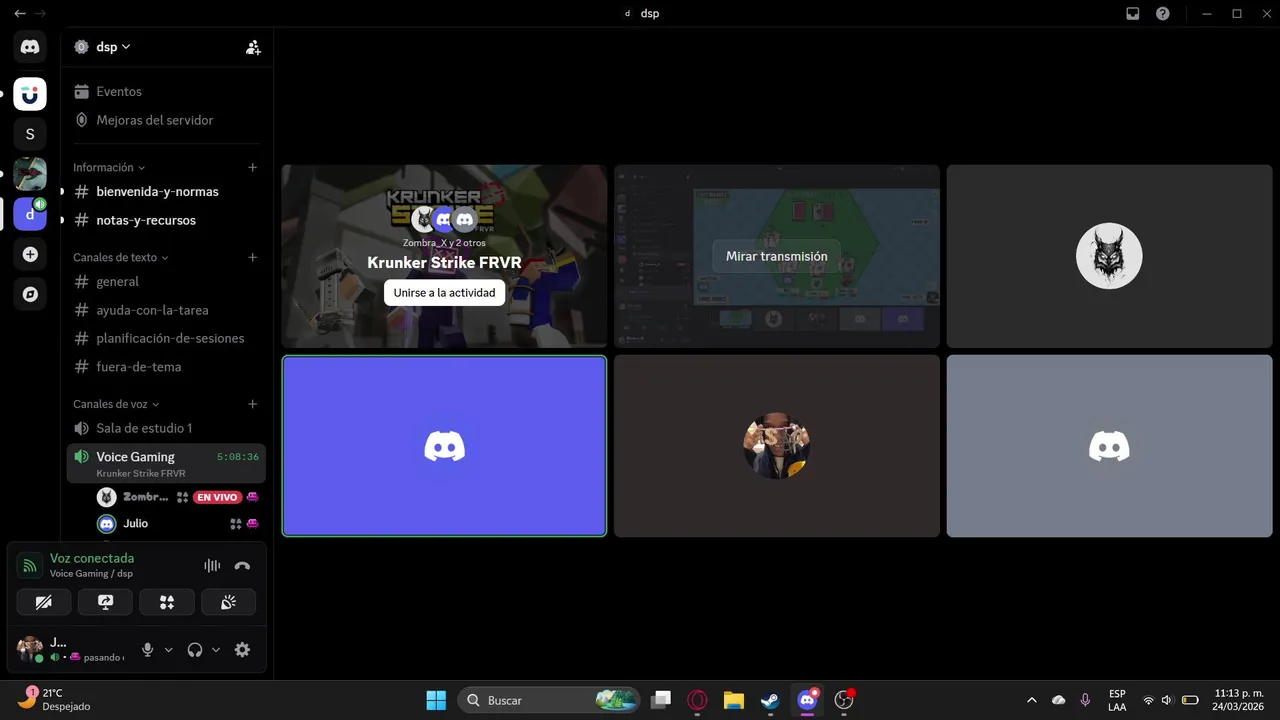Disconnect from voice with the hang-up icon
1280x720 pixels.
242,565
